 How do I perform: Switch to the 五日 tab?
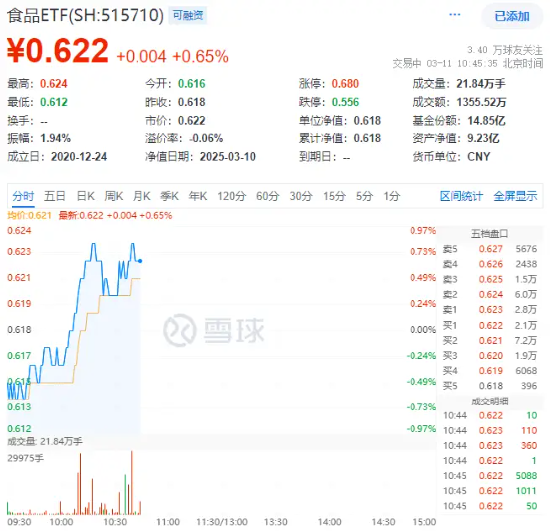click(55, 196)
